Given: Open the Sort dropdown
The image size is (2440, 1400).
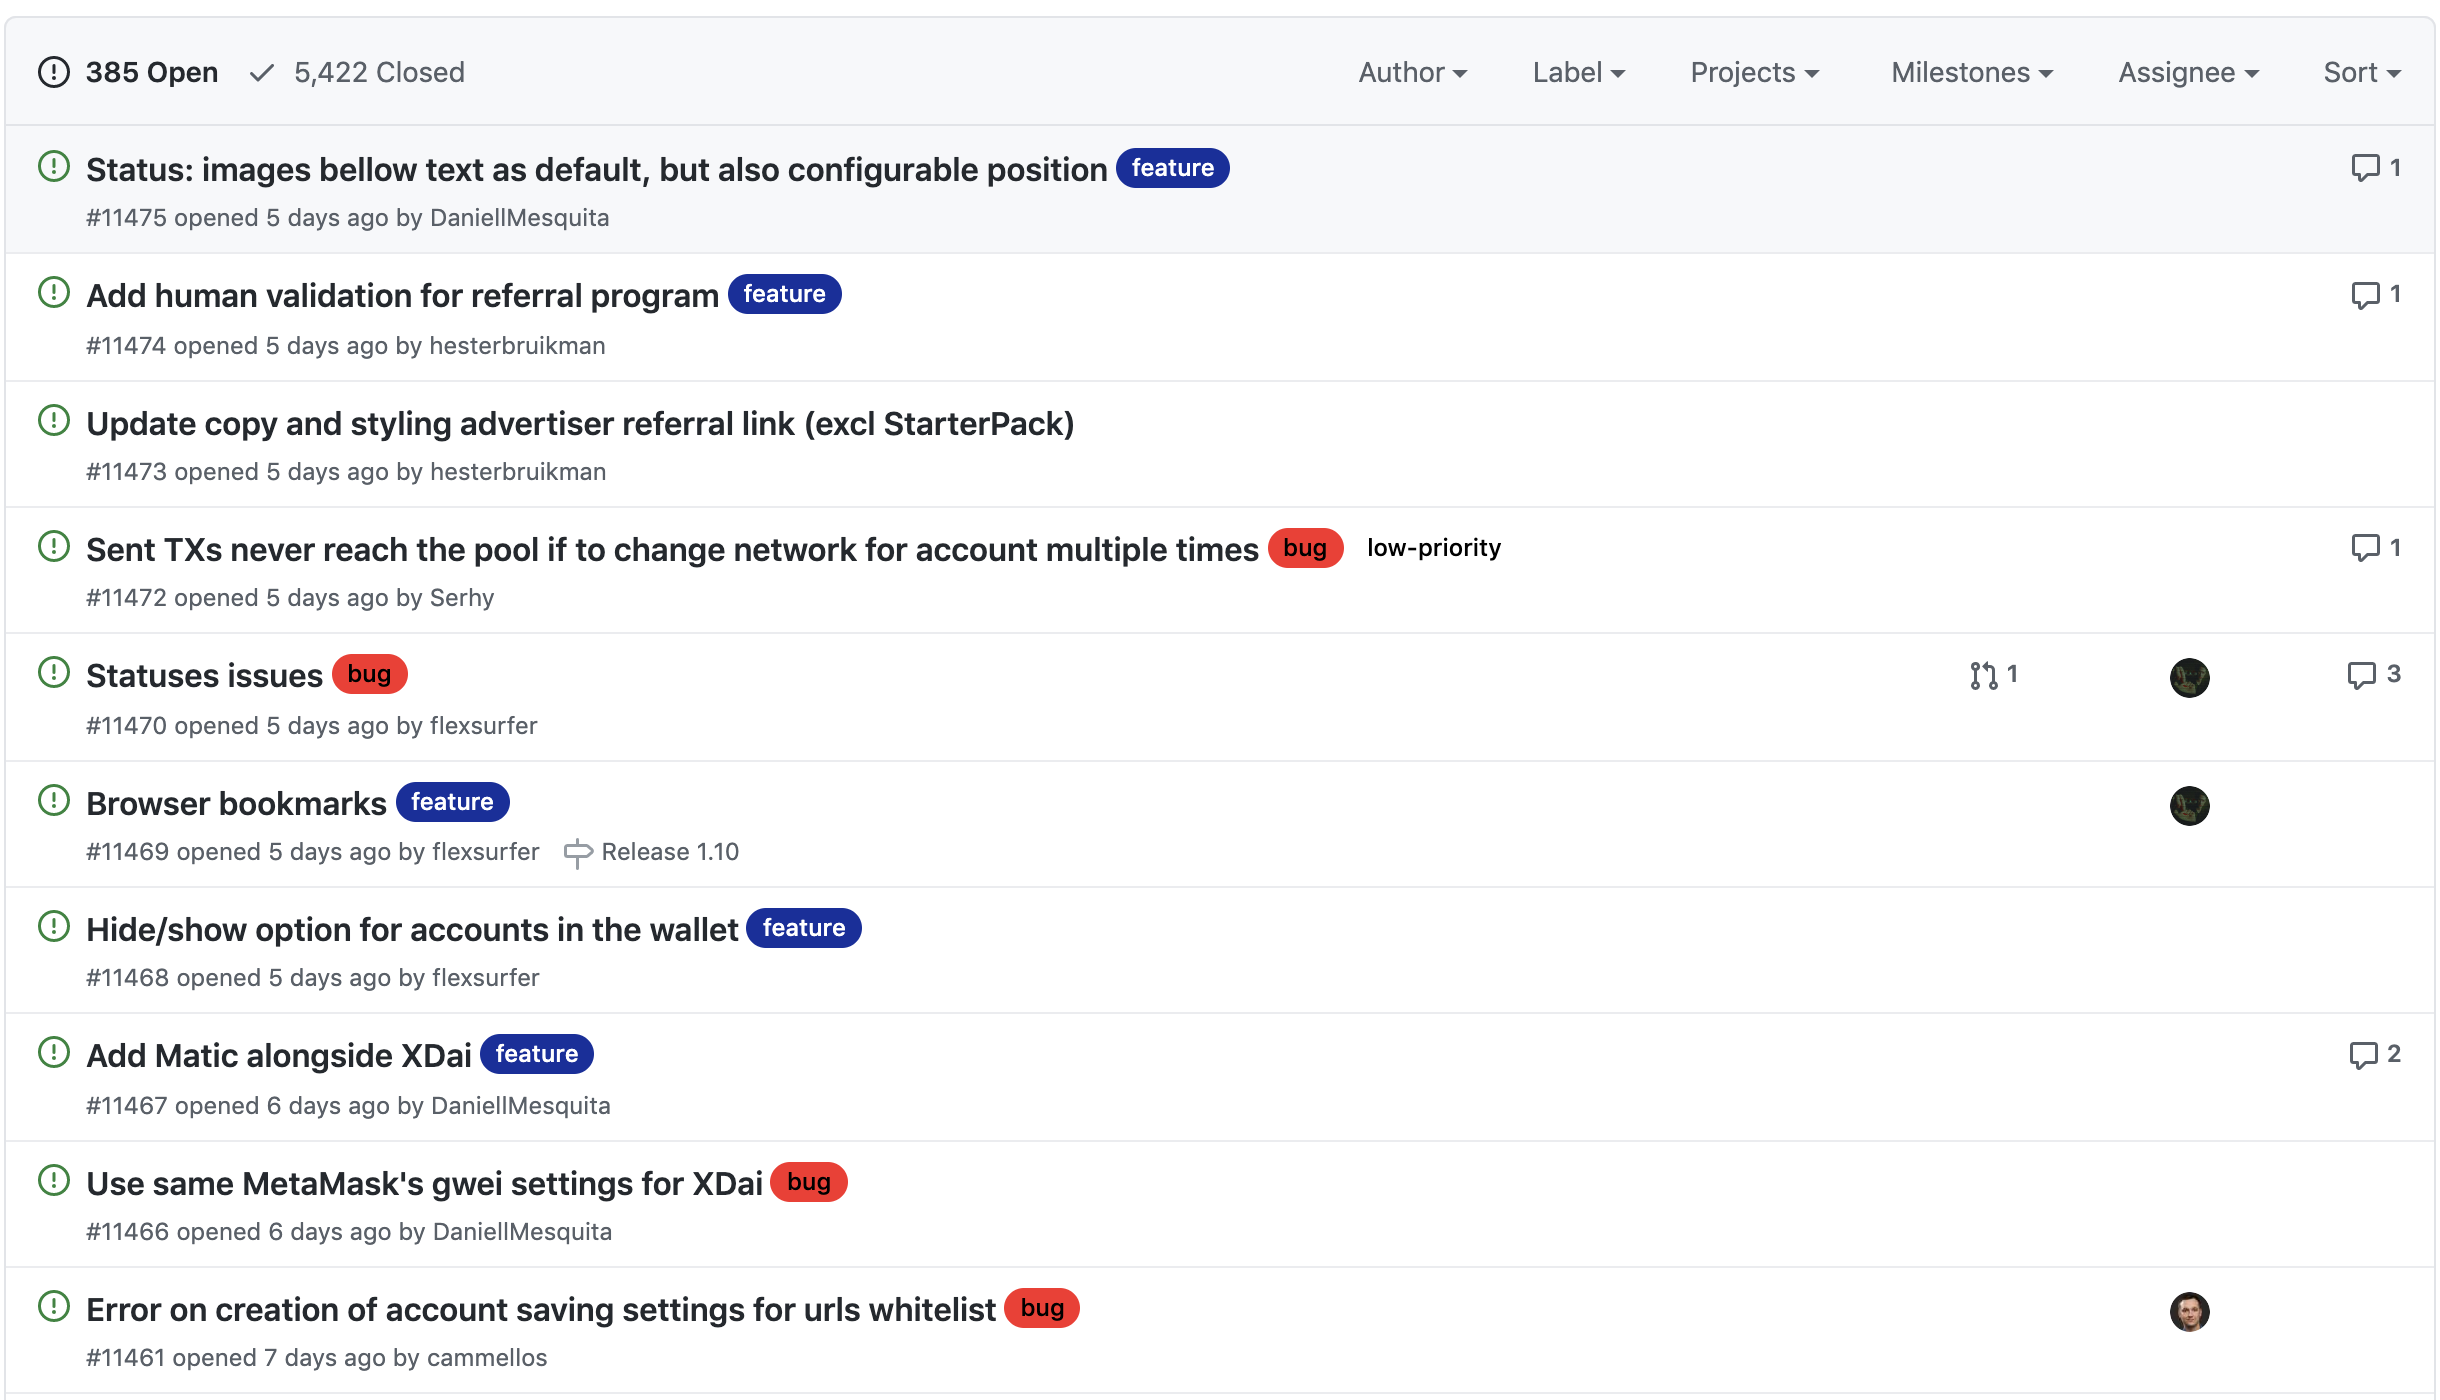Looking at the screenshot, I should click(2361, 73).
